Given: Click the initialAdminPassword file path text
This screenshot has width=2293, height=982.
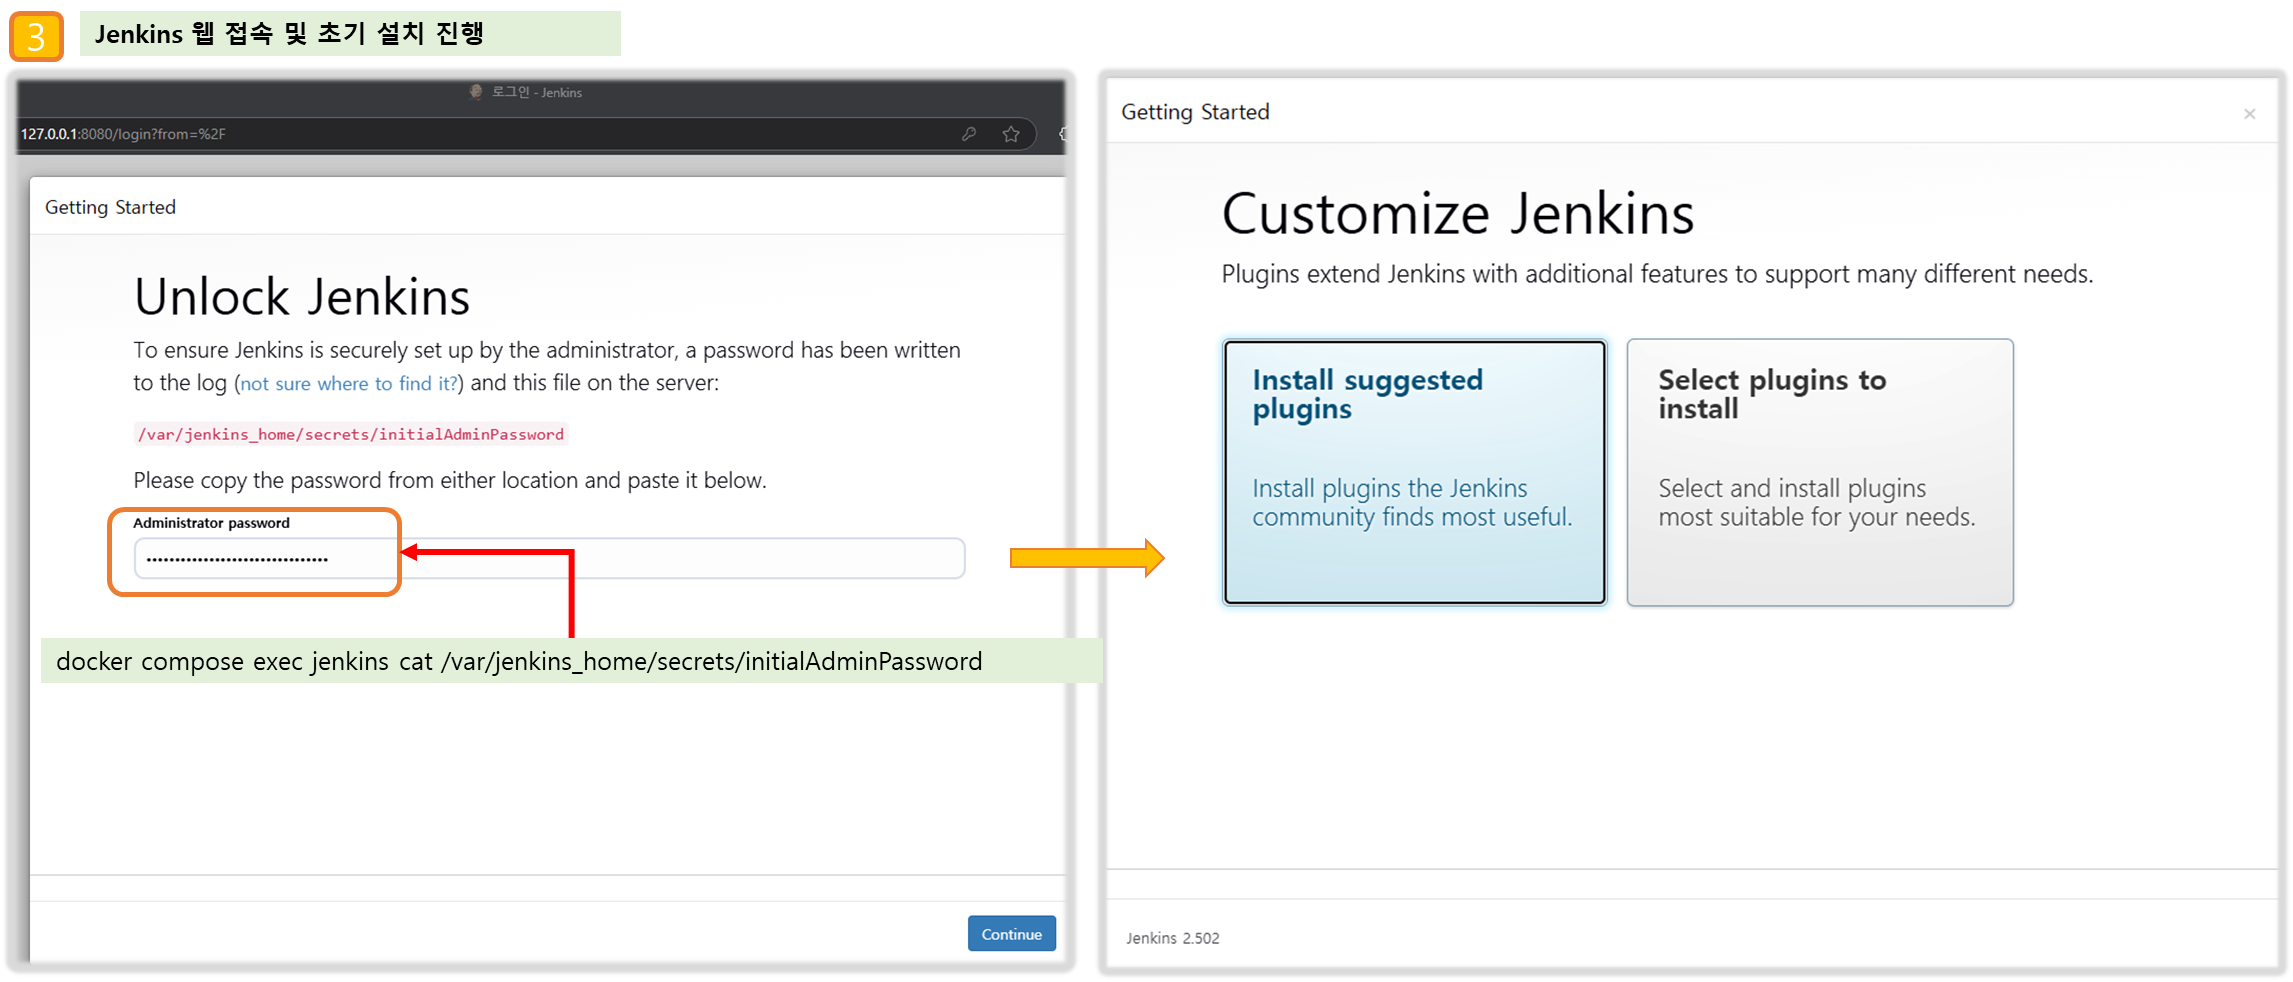Looking at the screenshot, I should click(351, 434).
